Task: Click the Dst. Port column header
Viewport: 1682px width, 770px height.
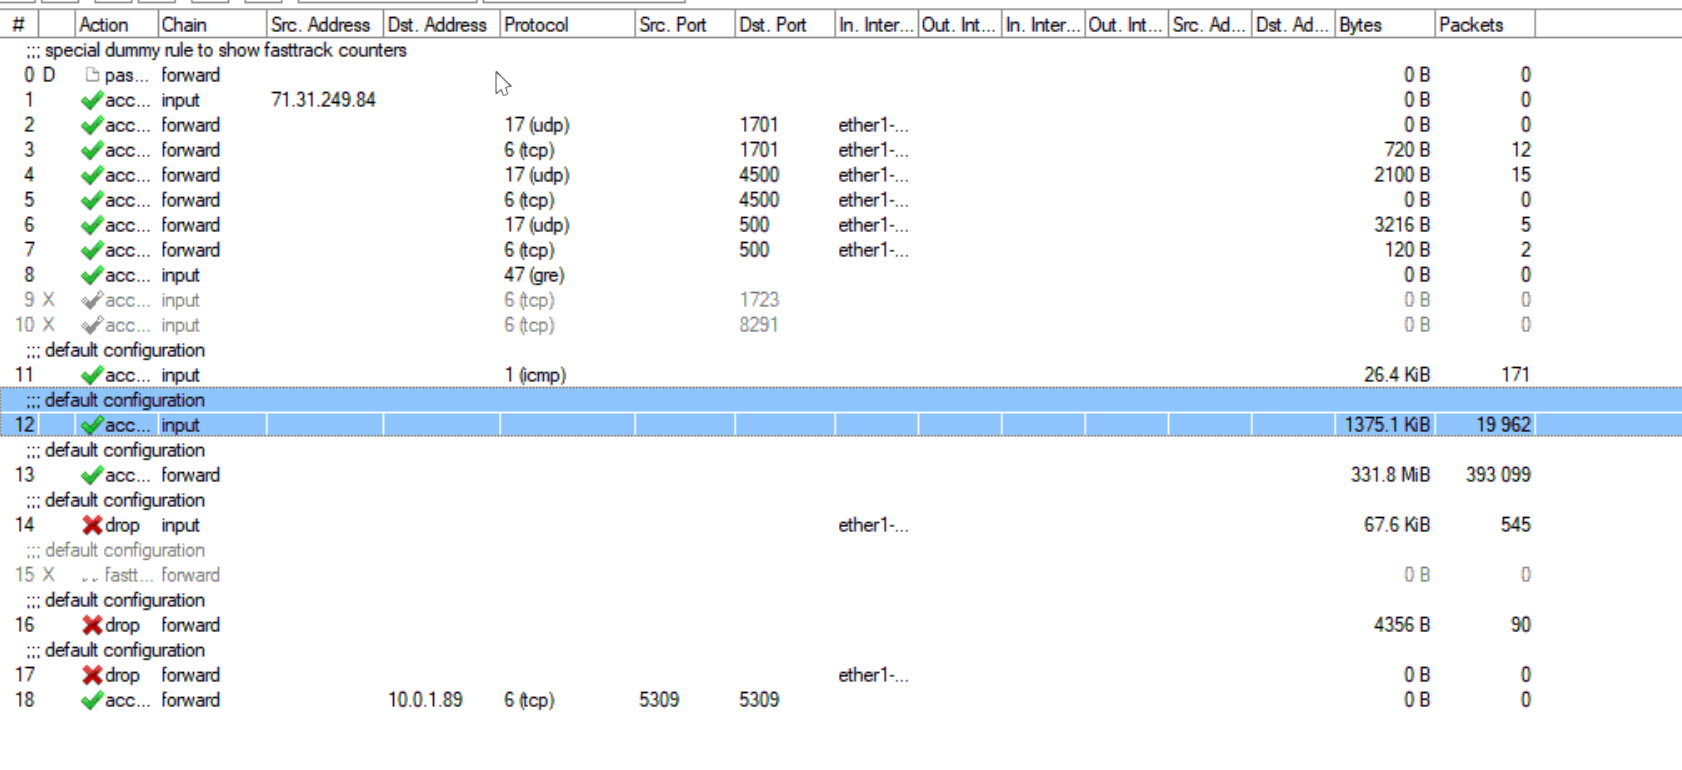Action: point(785,25)
